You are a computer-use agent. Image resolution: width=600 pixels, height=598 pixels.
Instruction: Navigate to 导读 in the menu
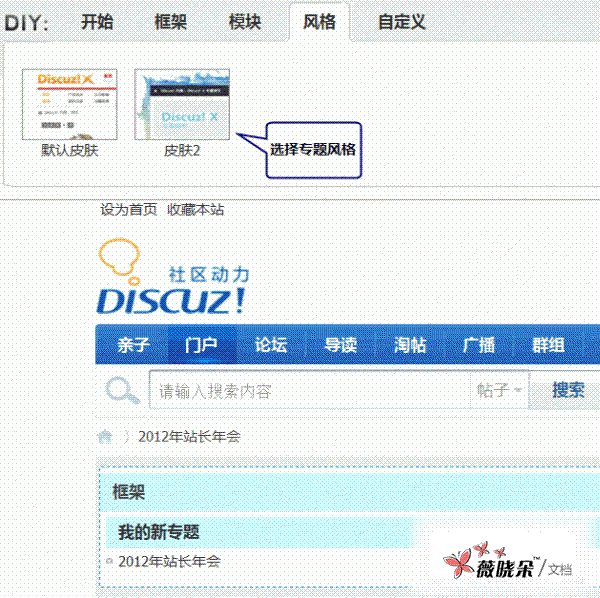point(340,345)
